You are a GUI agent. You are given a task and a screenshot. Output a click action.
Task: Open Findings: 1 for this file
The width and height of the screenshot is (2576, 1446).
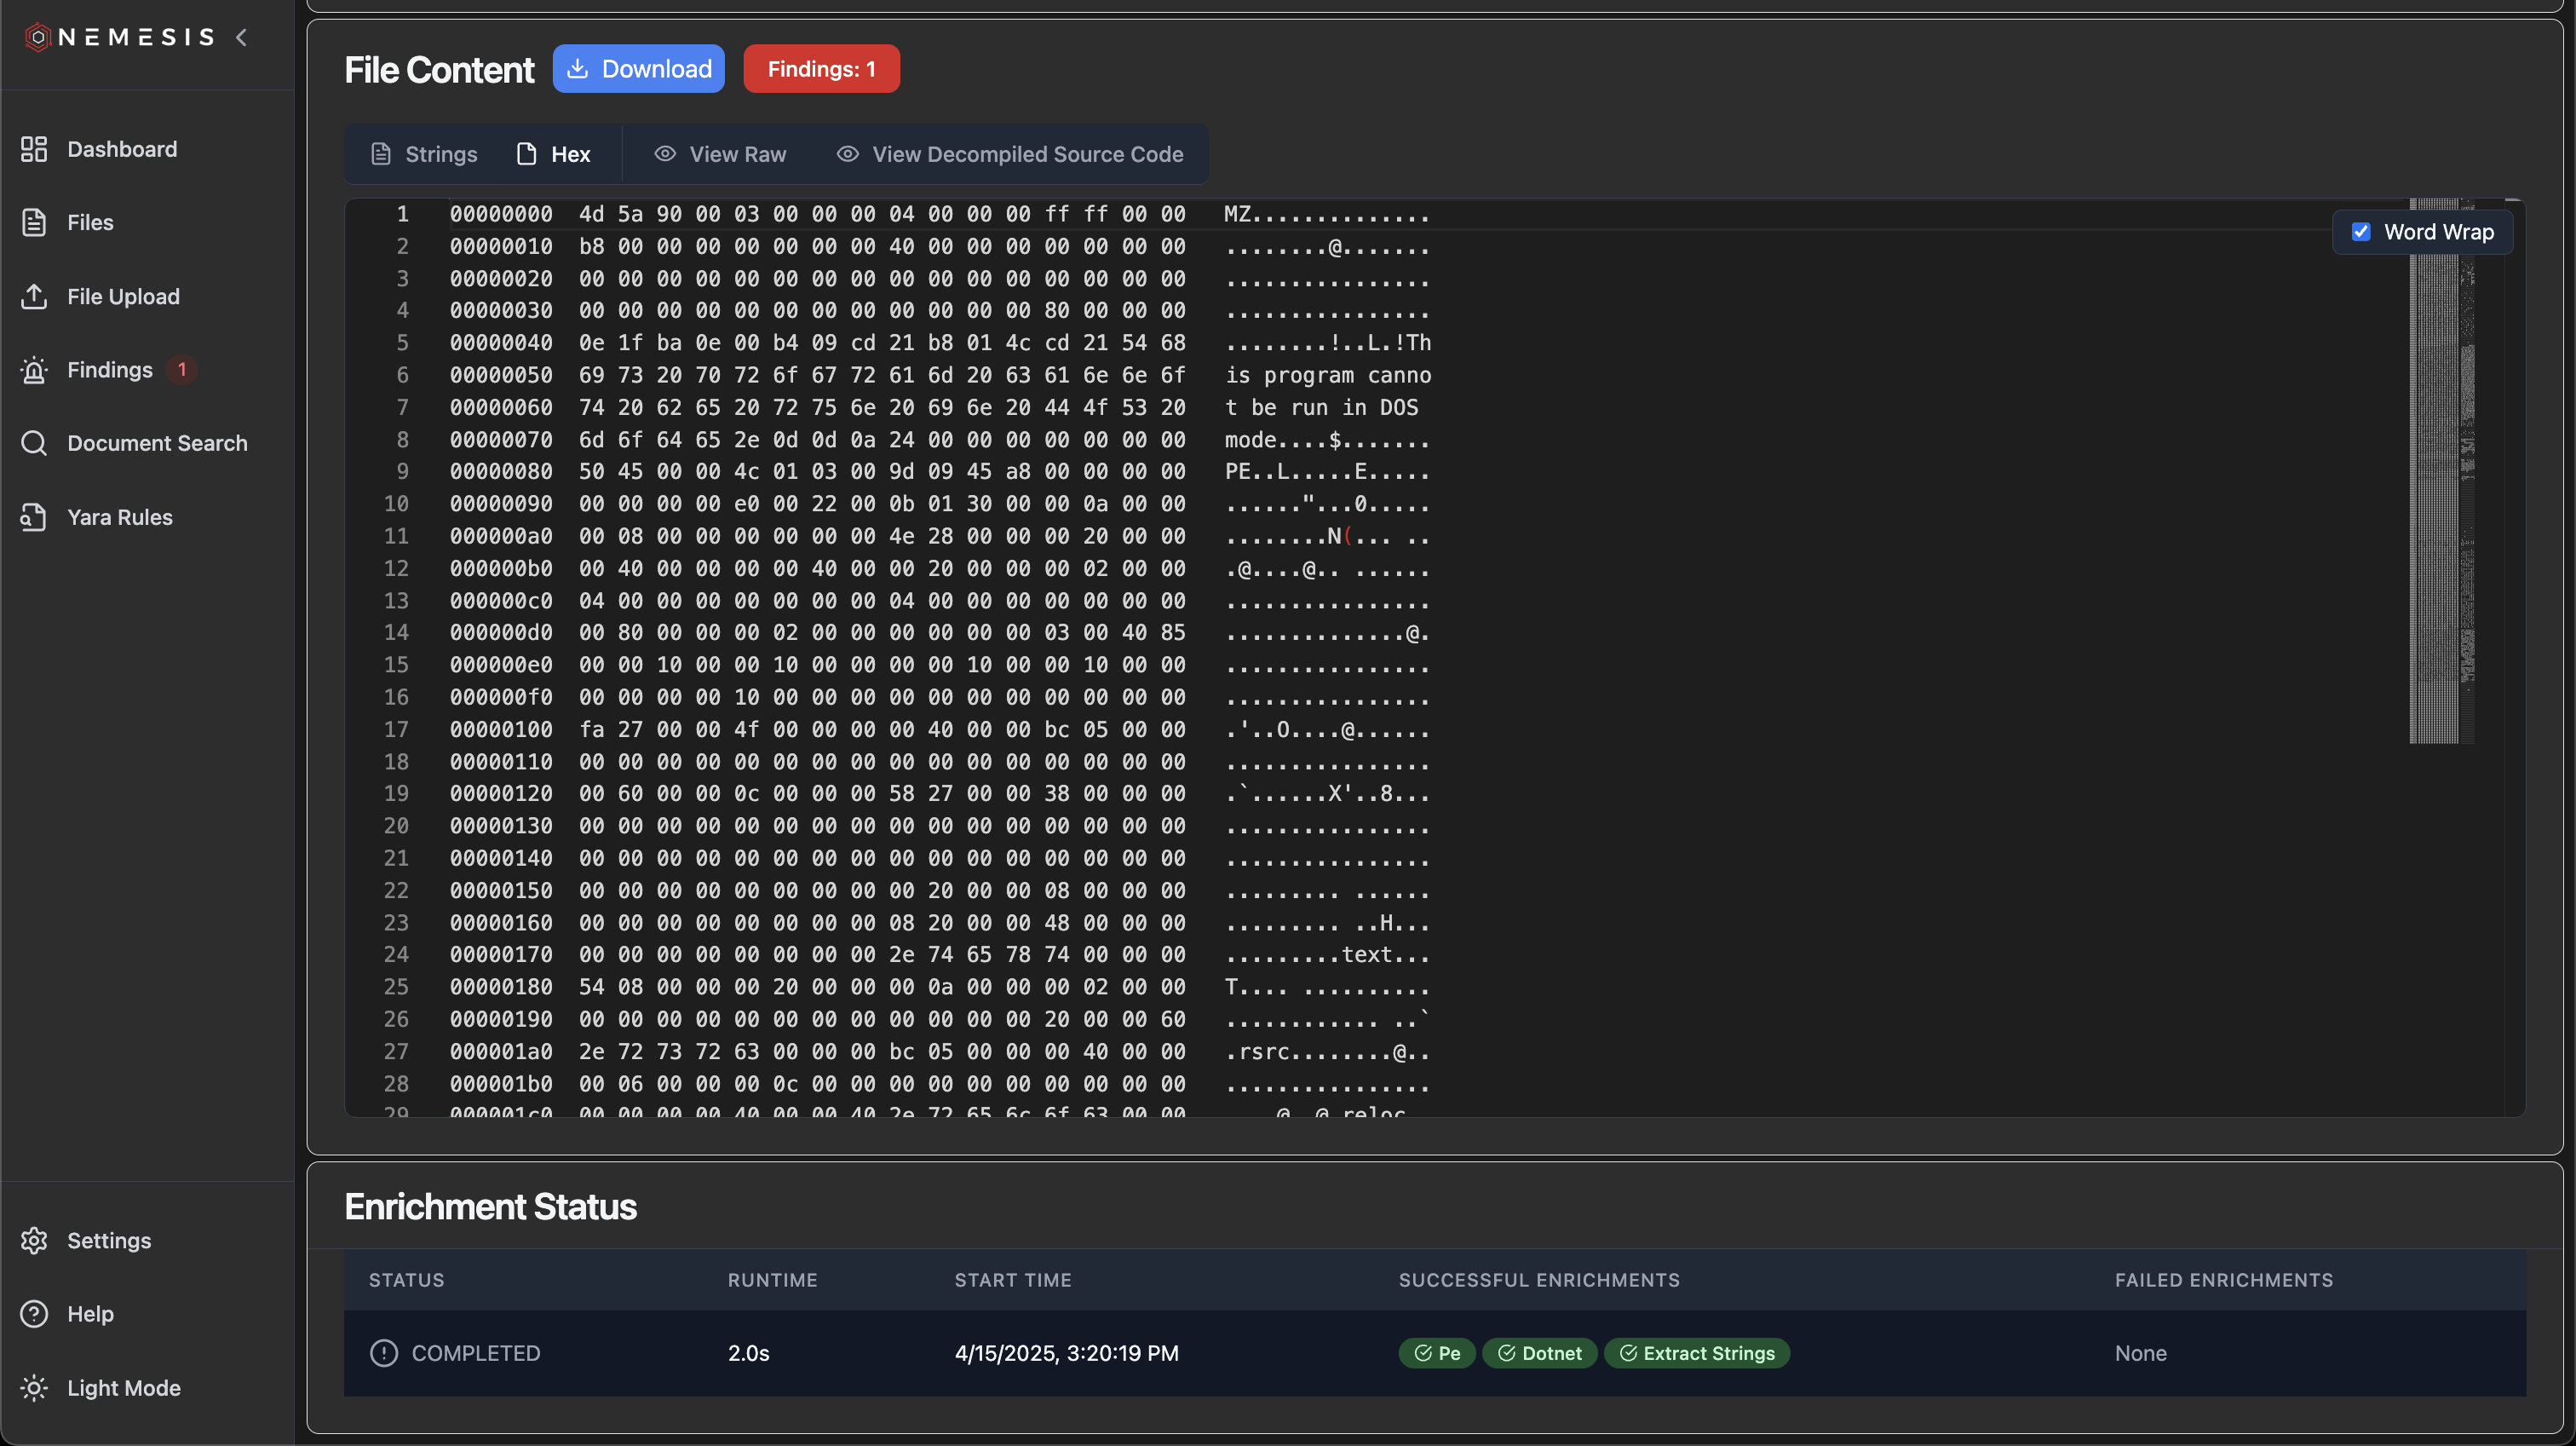point(821,68)
